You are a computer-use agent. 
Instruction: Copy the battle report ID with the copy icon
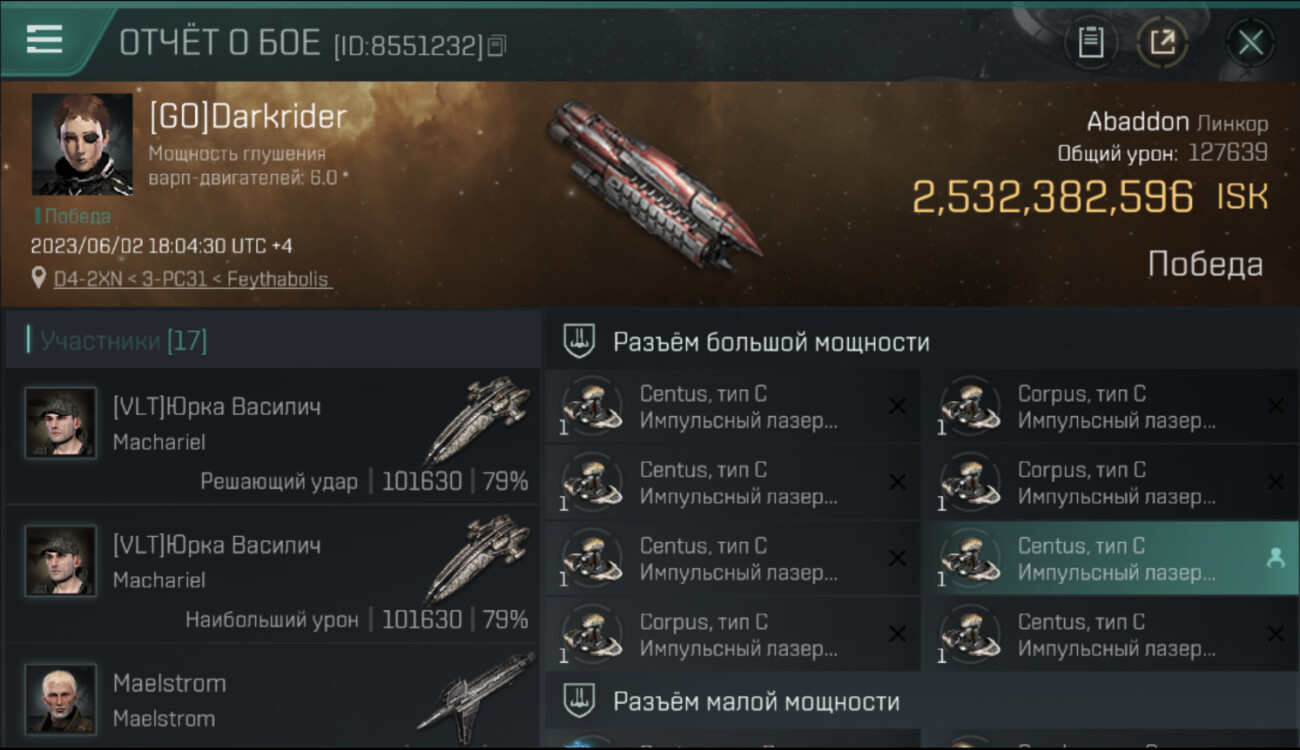coord(497,46)
